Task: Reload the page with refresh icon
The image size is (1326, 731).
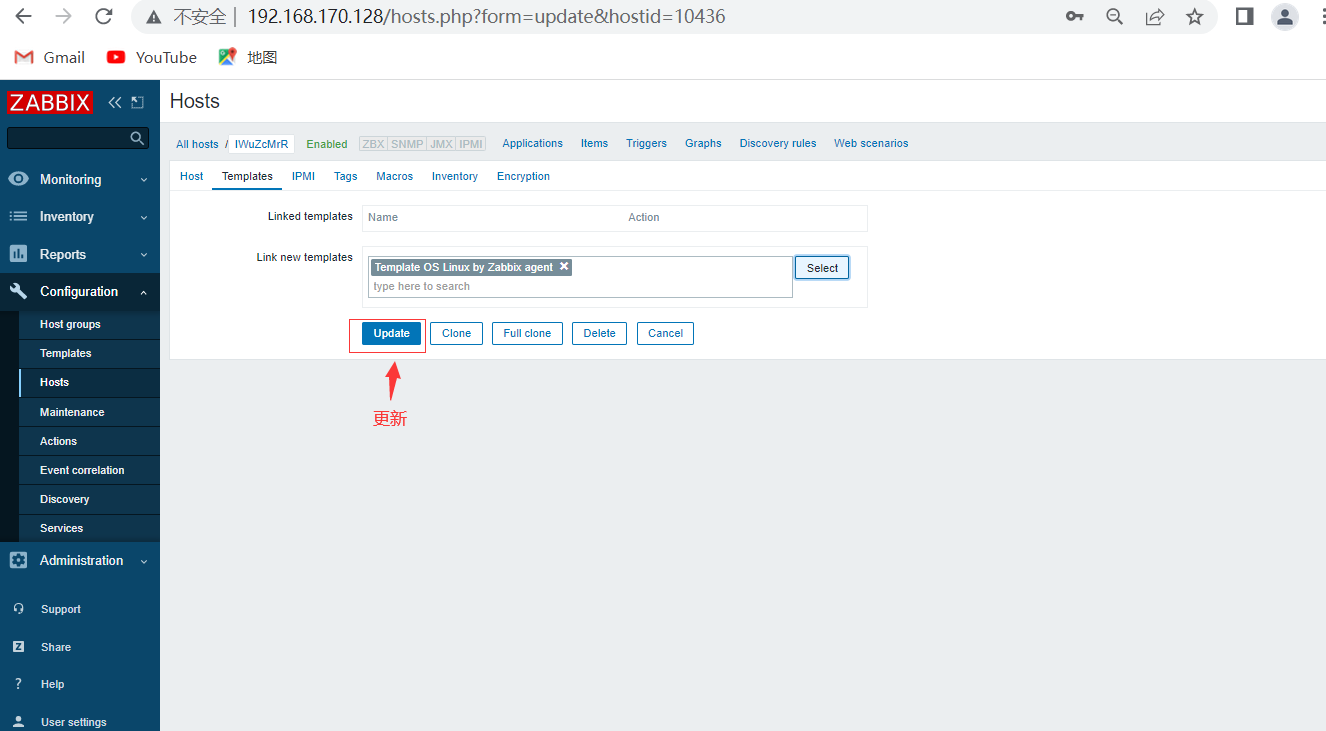Action: pyautogui.click(x=103, y=17)
